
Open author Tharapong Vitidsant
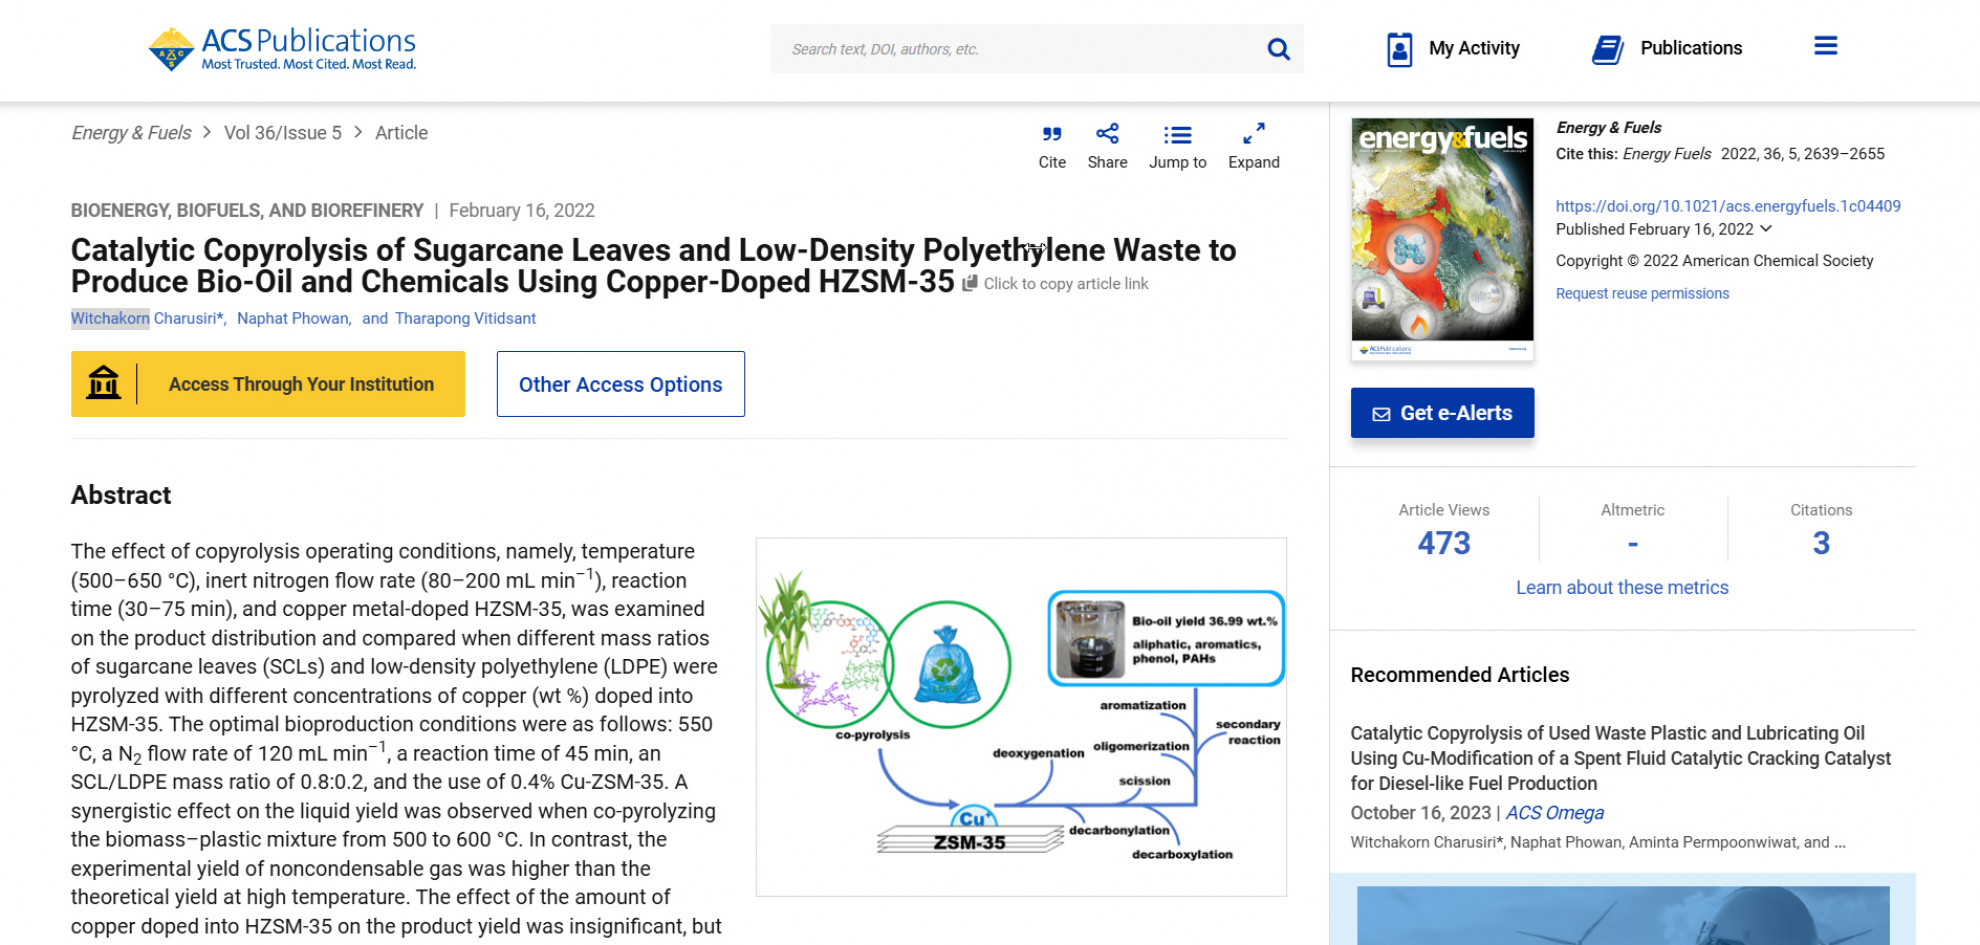point(465,318)
